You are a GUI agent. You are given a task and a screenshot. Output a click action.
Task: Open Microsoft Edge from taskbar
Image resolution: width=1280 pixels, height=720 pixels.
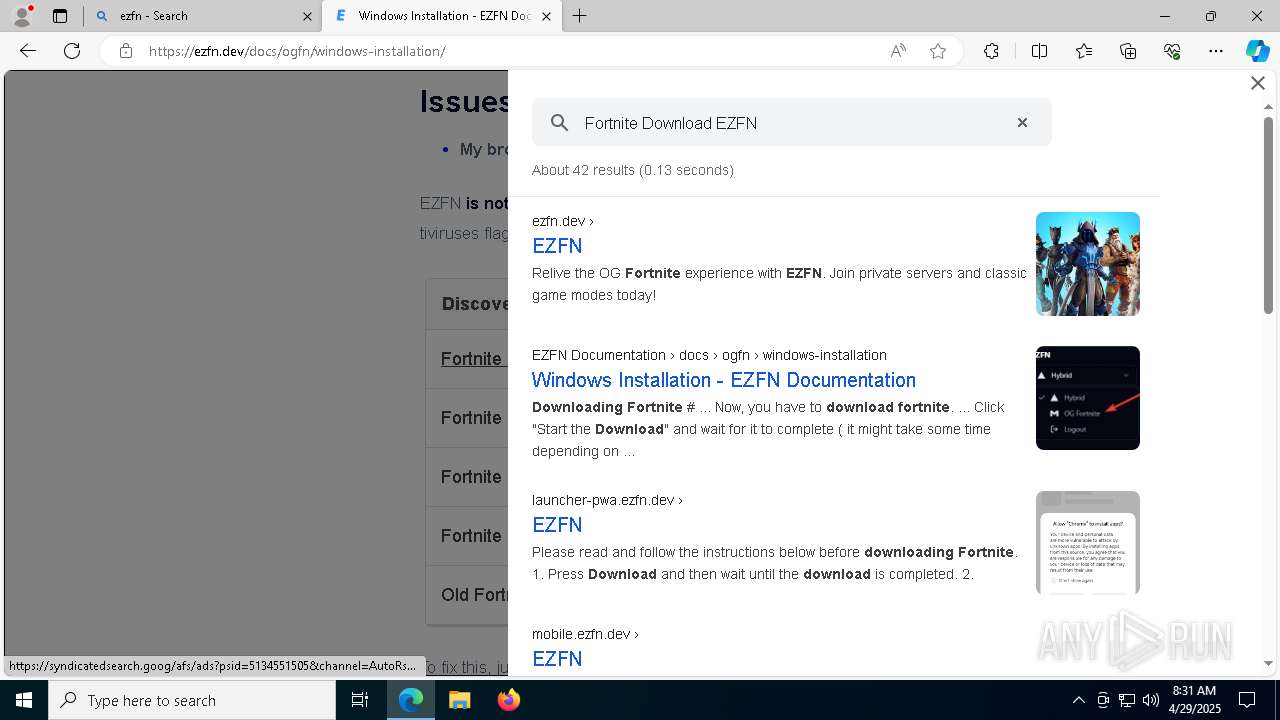(411, 700)
